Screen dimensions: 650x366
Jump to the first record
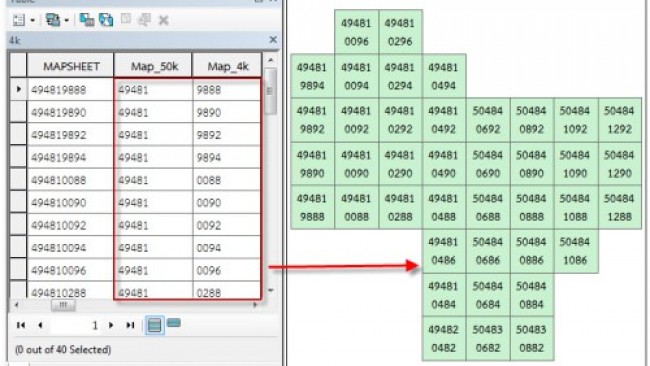click(x=21, y=325)
